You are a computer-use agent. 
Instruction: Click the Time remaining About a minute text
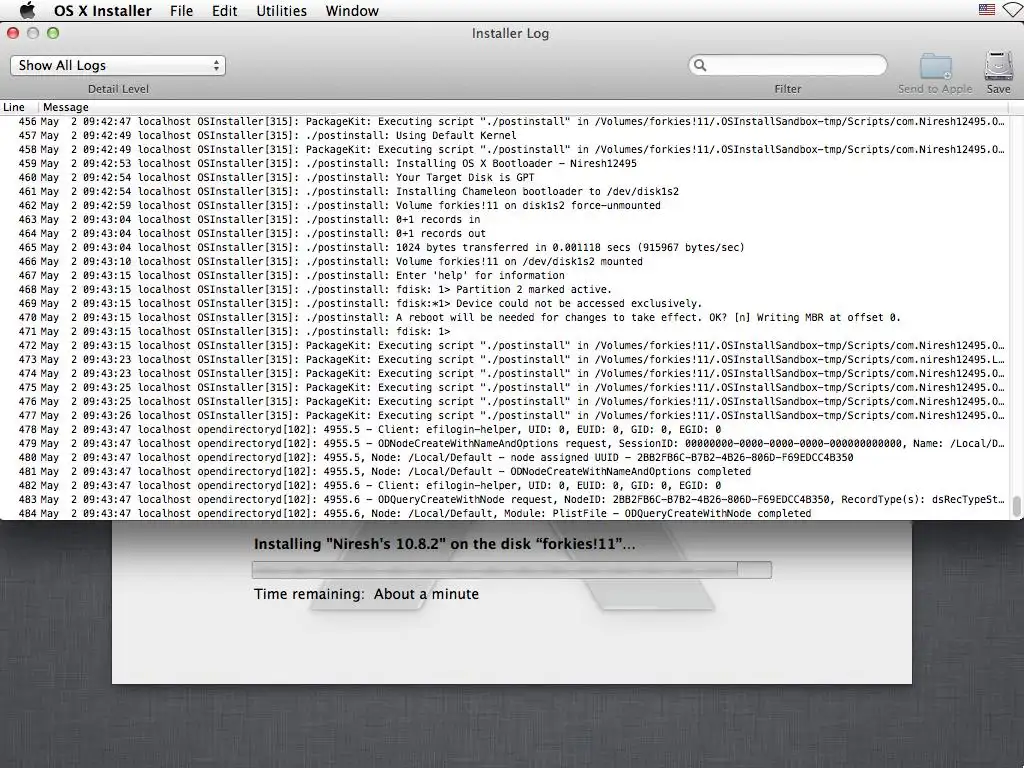pos(366,594)
